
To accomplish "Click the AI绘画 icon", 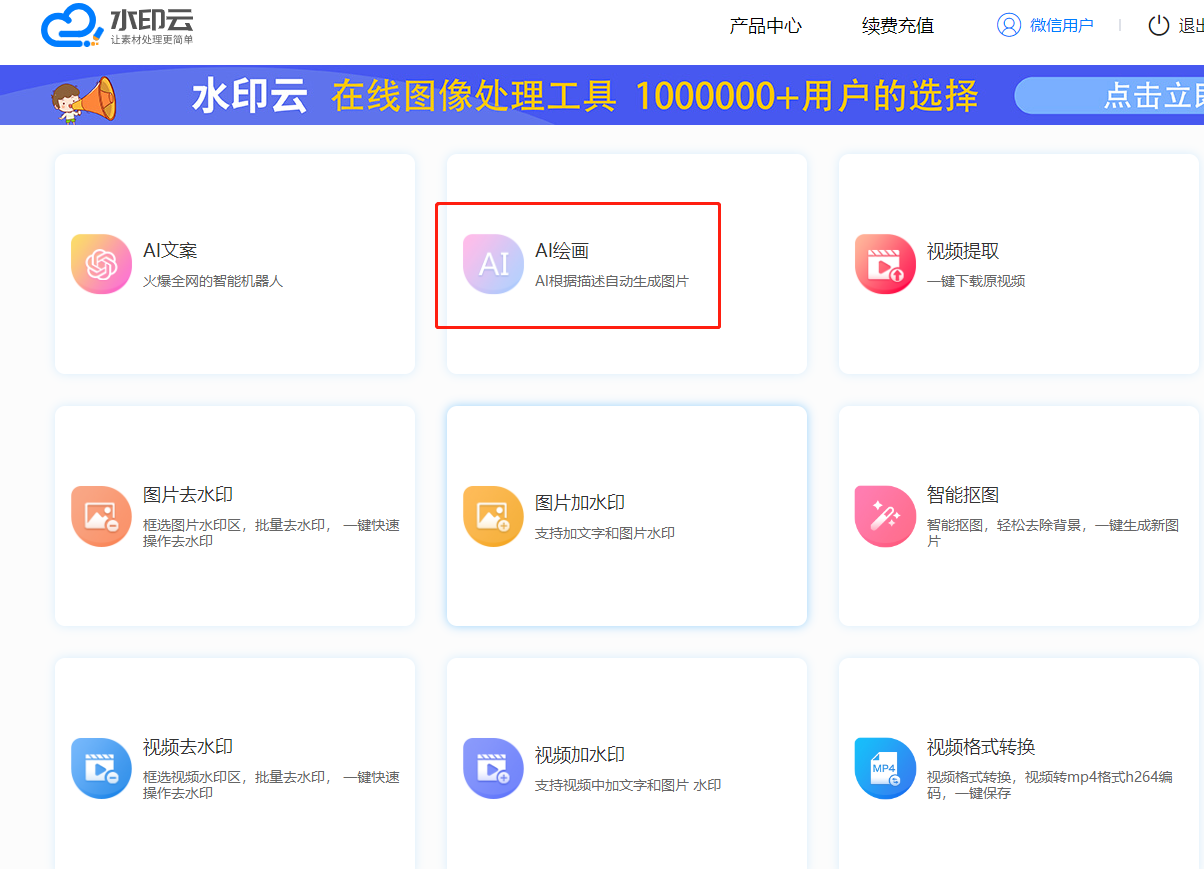I will coord(493,264).
